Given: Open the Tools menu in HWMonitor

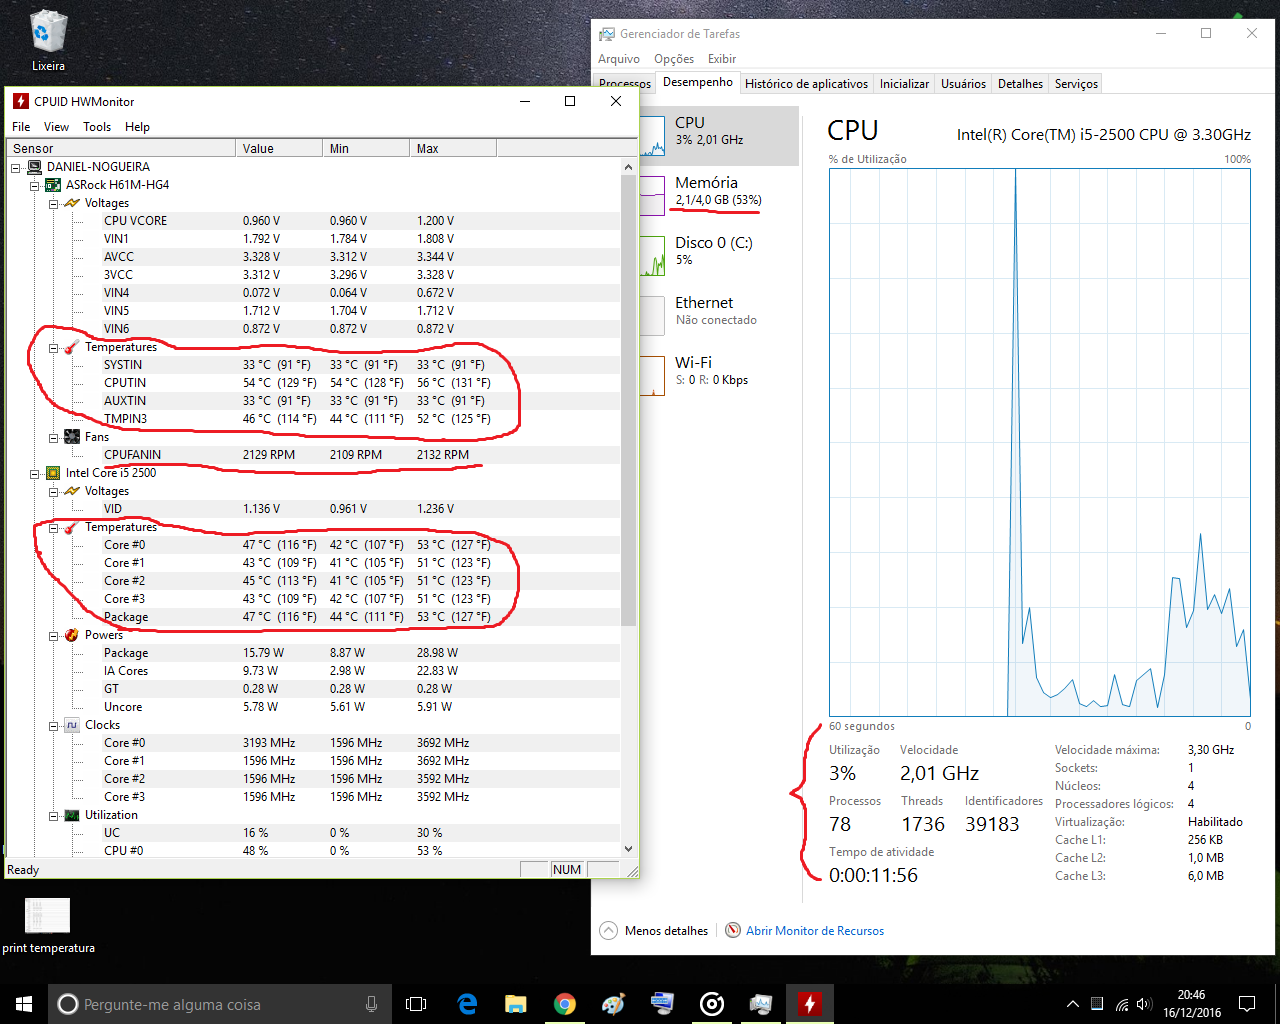Looking at the screenshot, I should (x=97, y=127).
